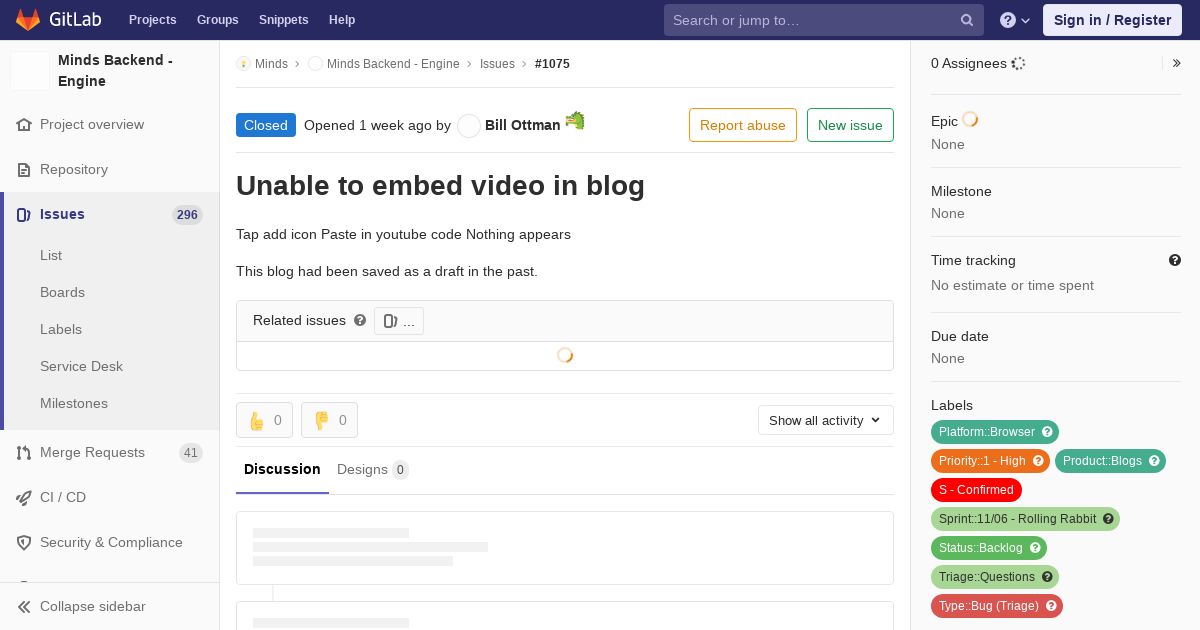Open the Issues breadcrumb link

(497, 64)
